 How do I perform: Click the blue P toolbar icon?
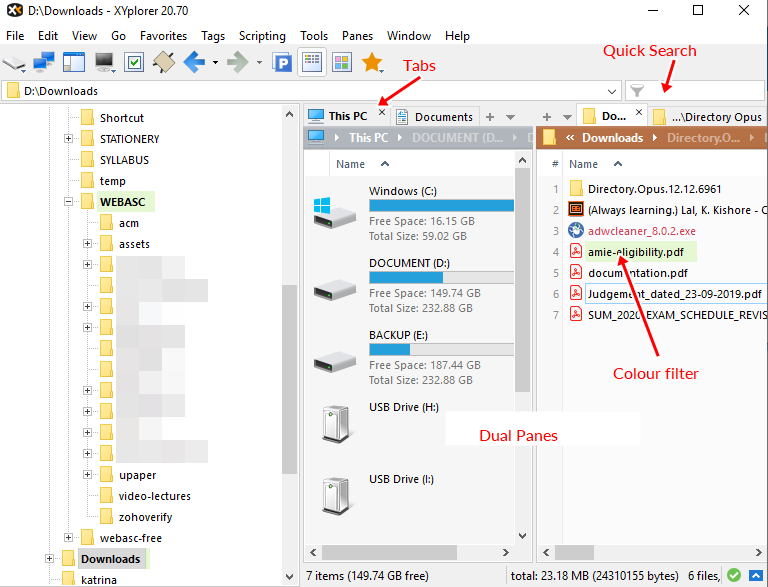[282, 63]
